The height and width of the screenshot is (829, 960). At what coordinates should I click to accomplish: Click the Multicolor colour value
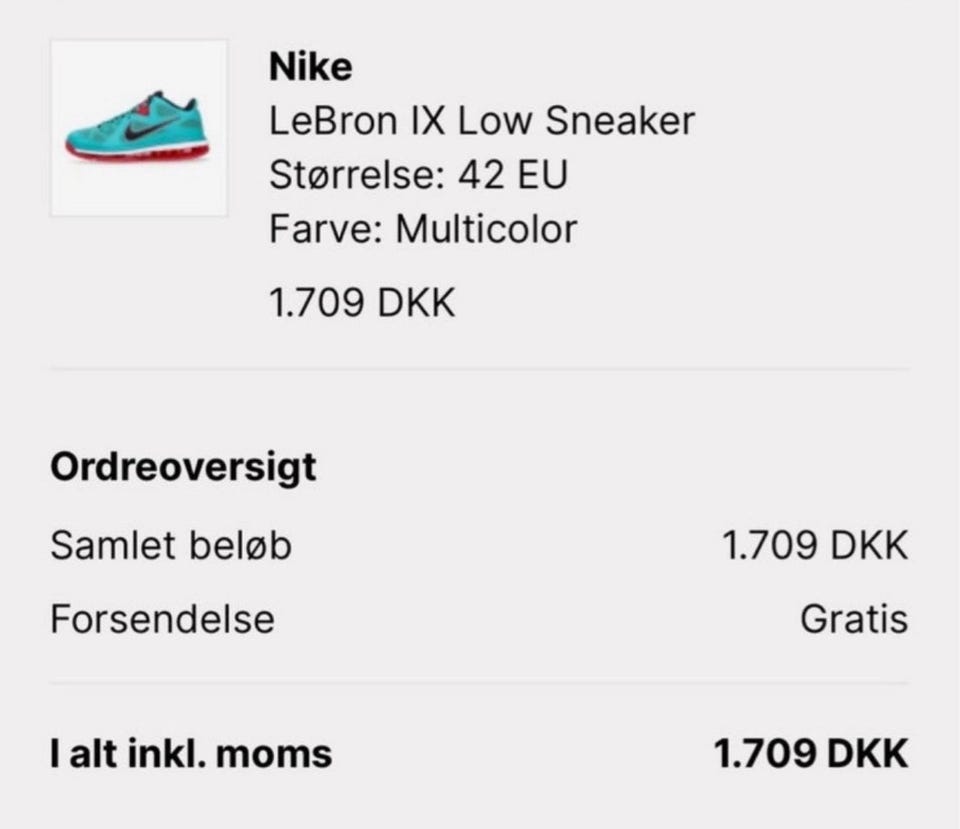pos(486,230)
